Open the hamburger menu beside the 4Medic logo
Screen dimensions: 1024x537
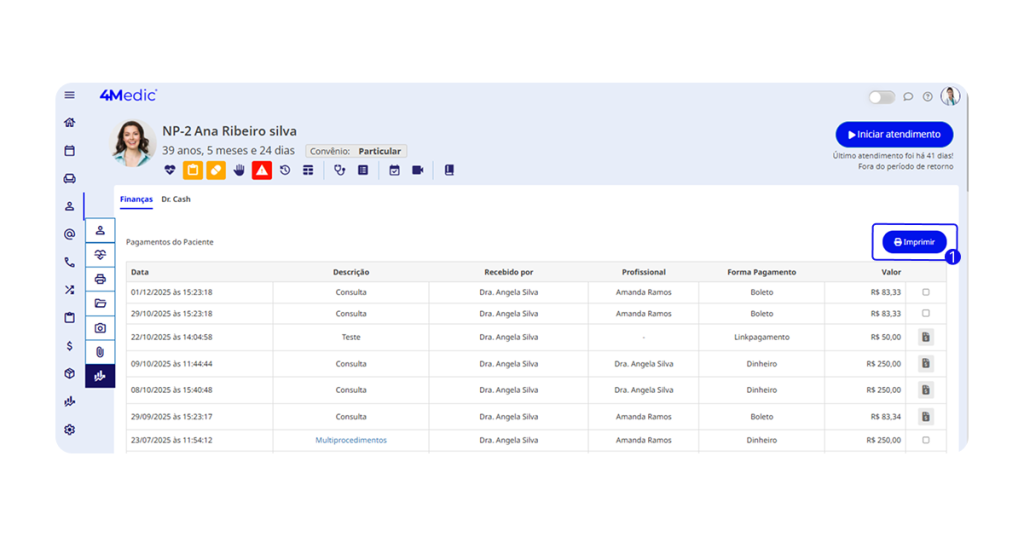(x=70, y=95)
